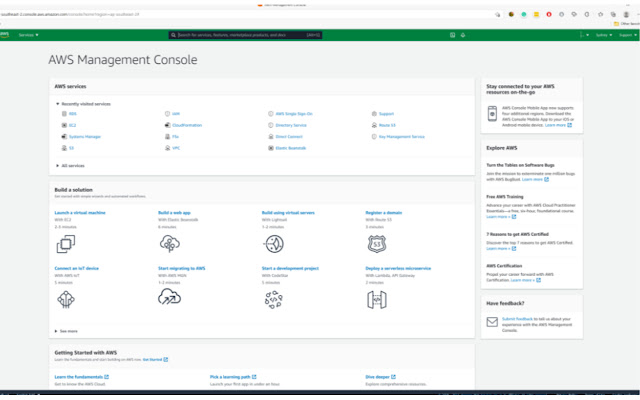
Task: Open the CloudFormation link
Action: [x=187, y=125]
